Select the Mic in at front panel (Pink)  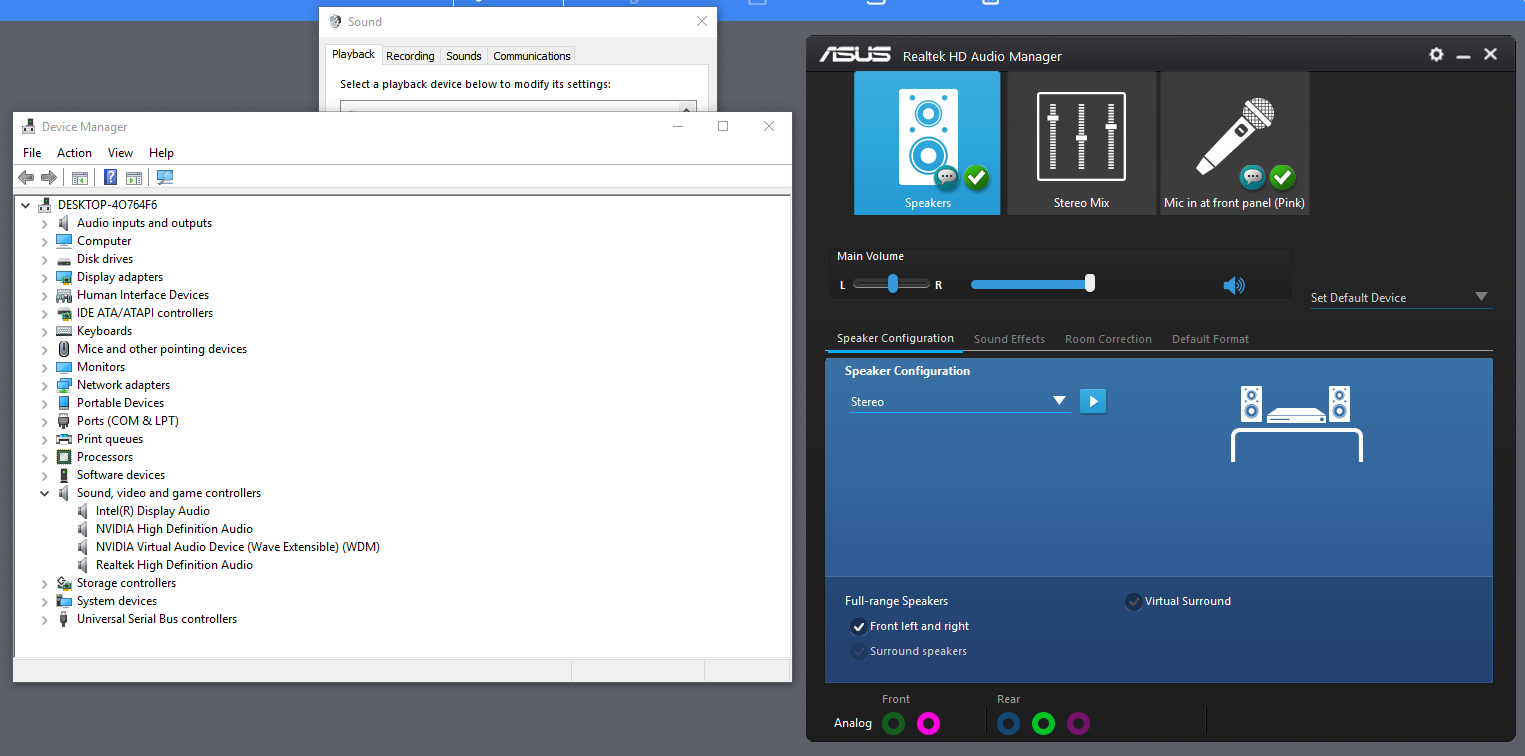pos(1233,140)
